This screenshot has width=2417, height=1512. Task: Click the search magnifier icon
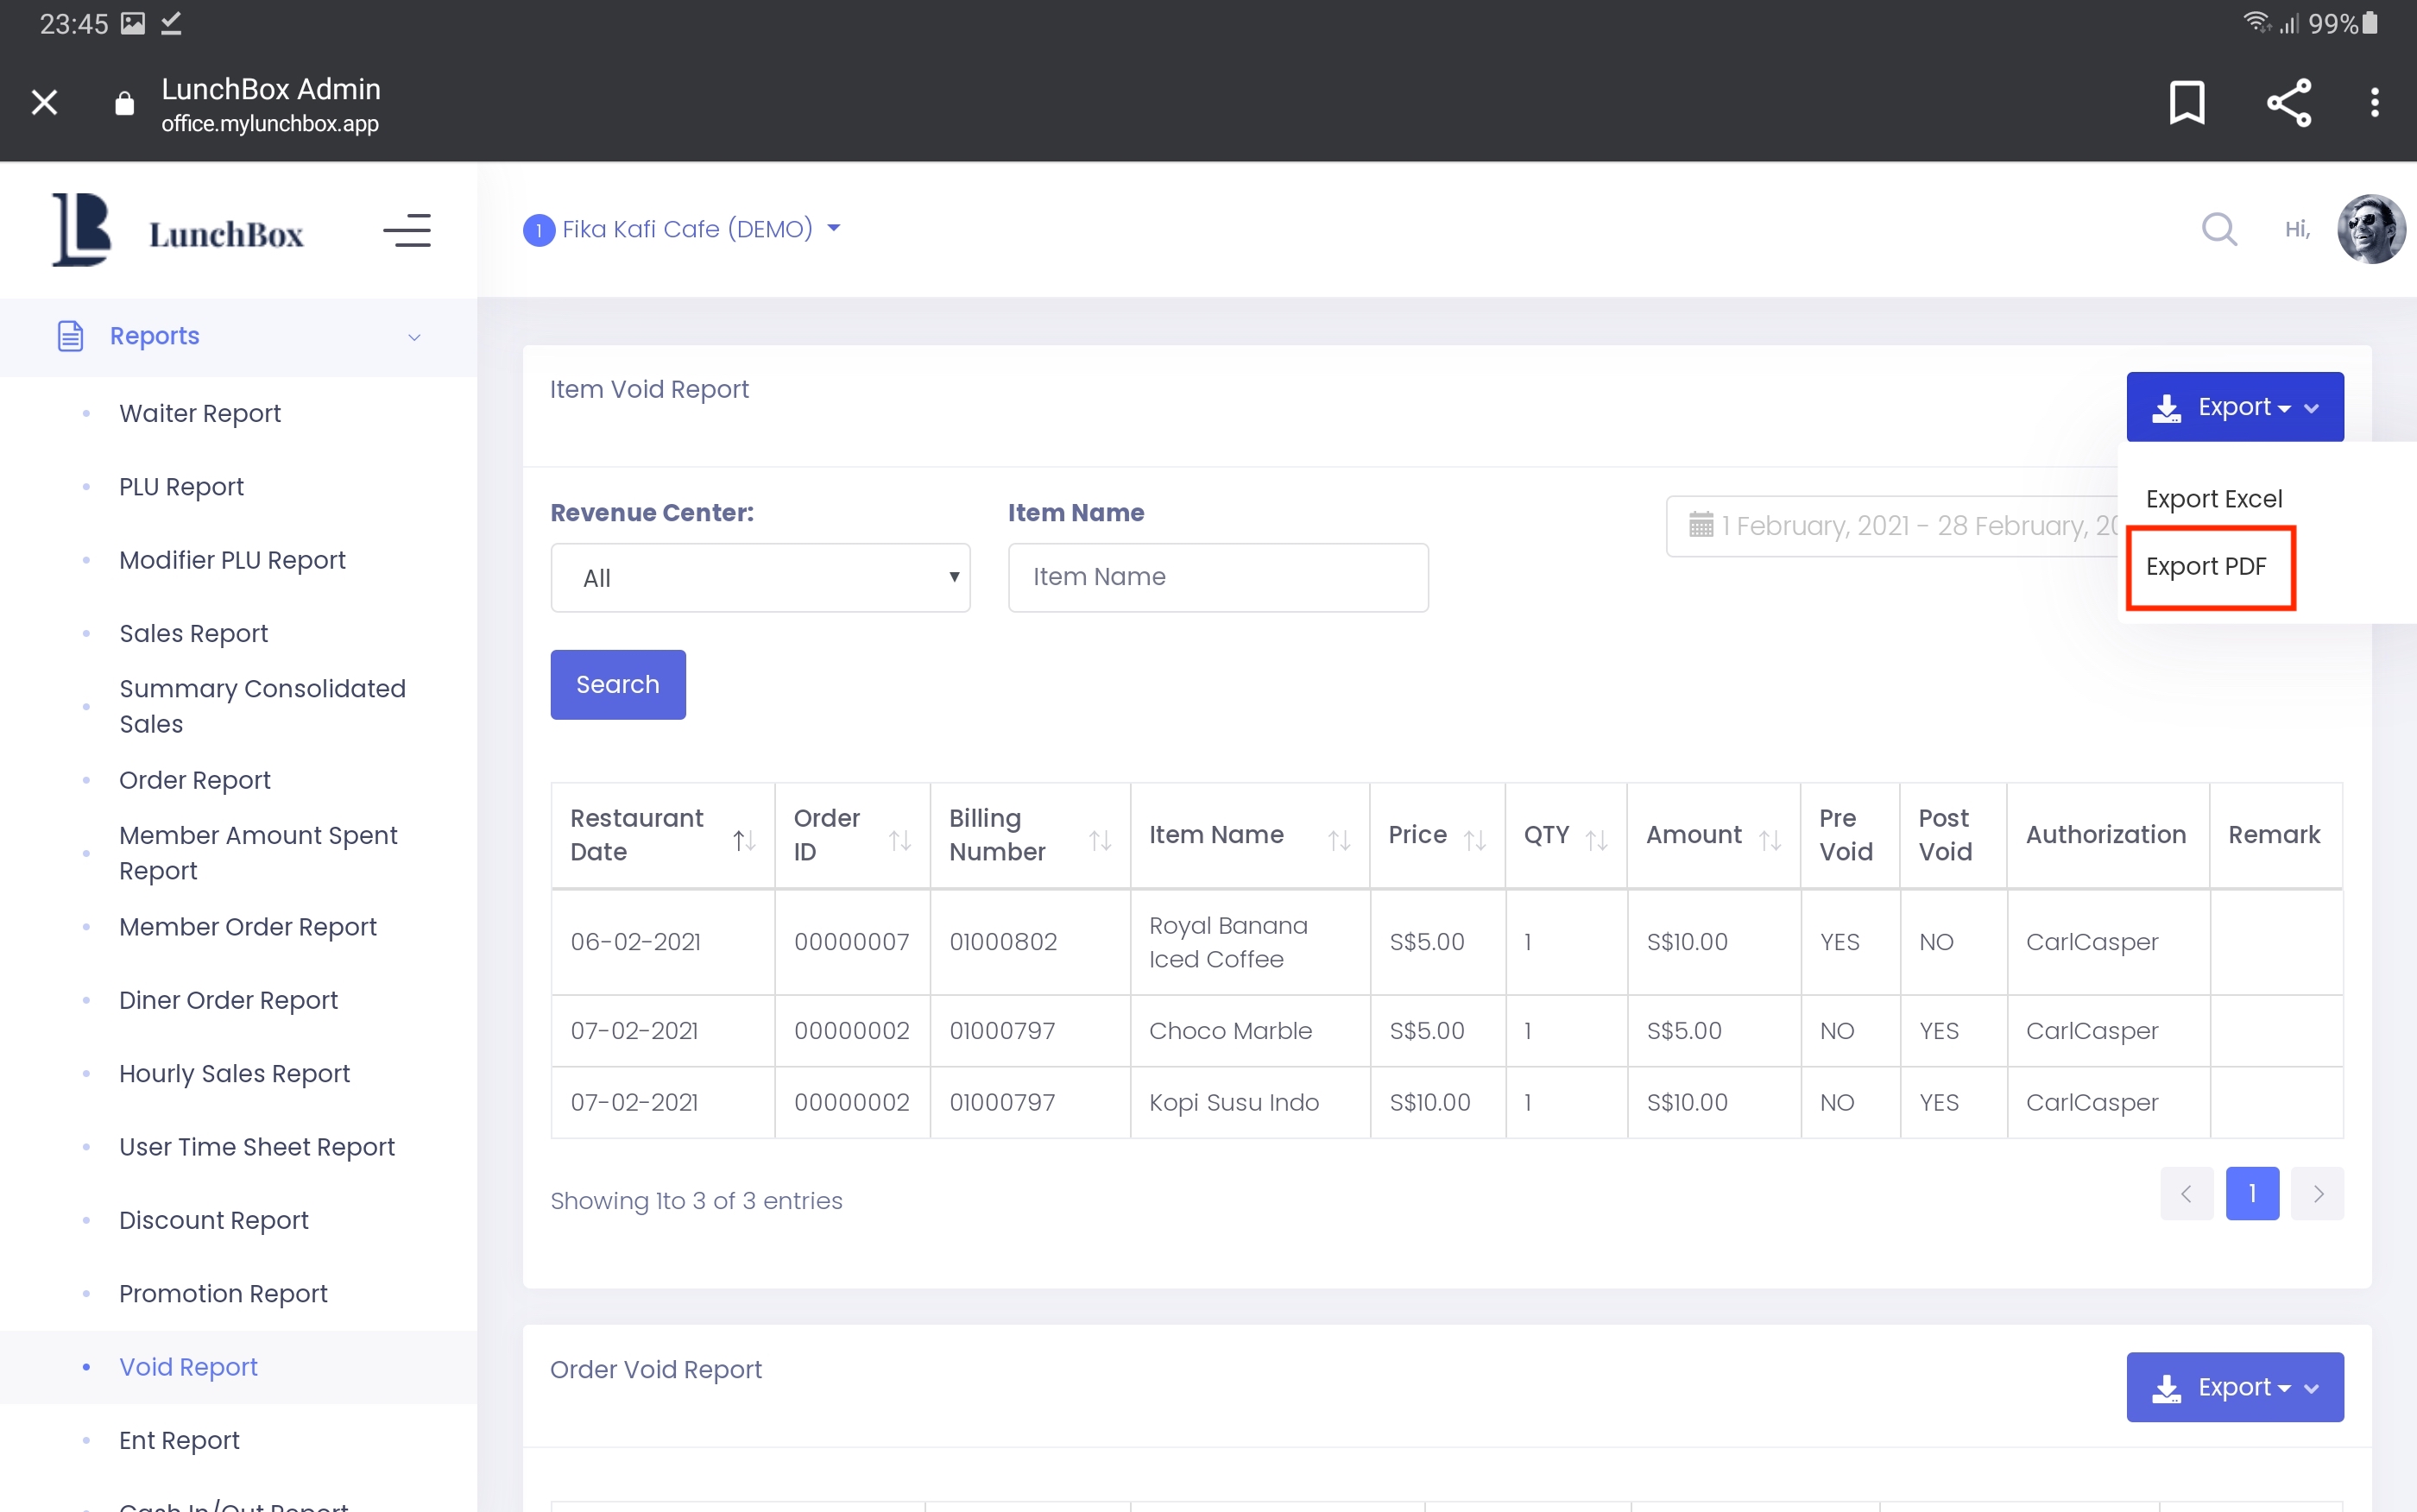tap(2218, 229)
